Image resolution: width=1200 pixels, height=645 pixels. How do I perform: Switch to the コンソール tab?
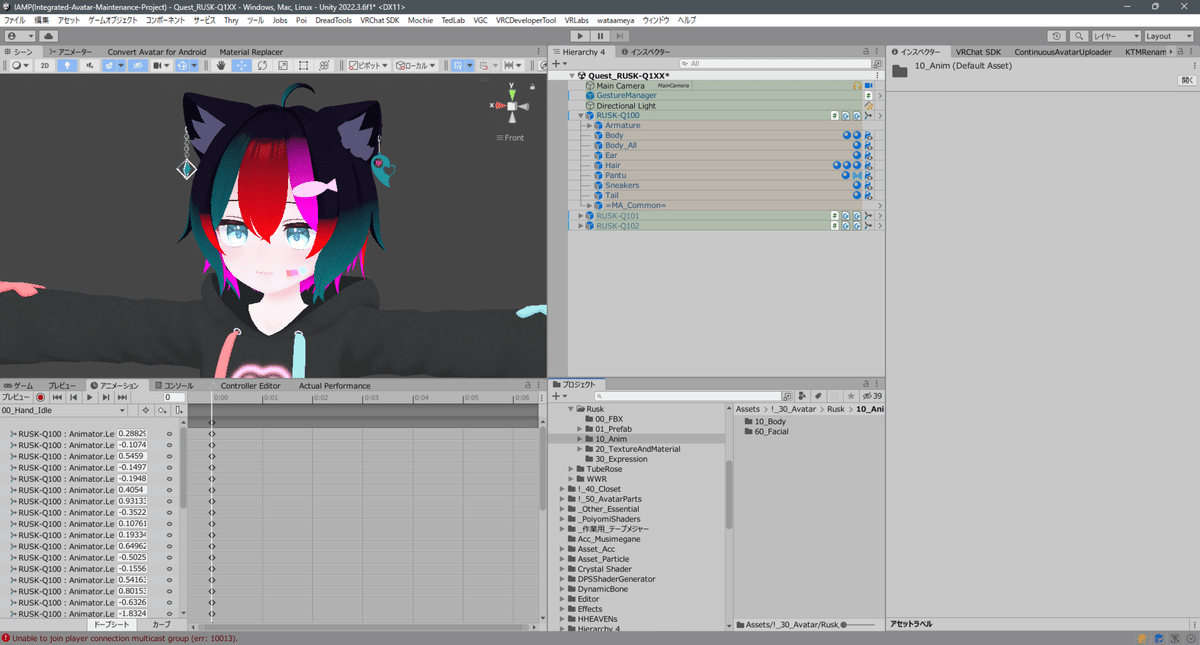tap(174, 385)
